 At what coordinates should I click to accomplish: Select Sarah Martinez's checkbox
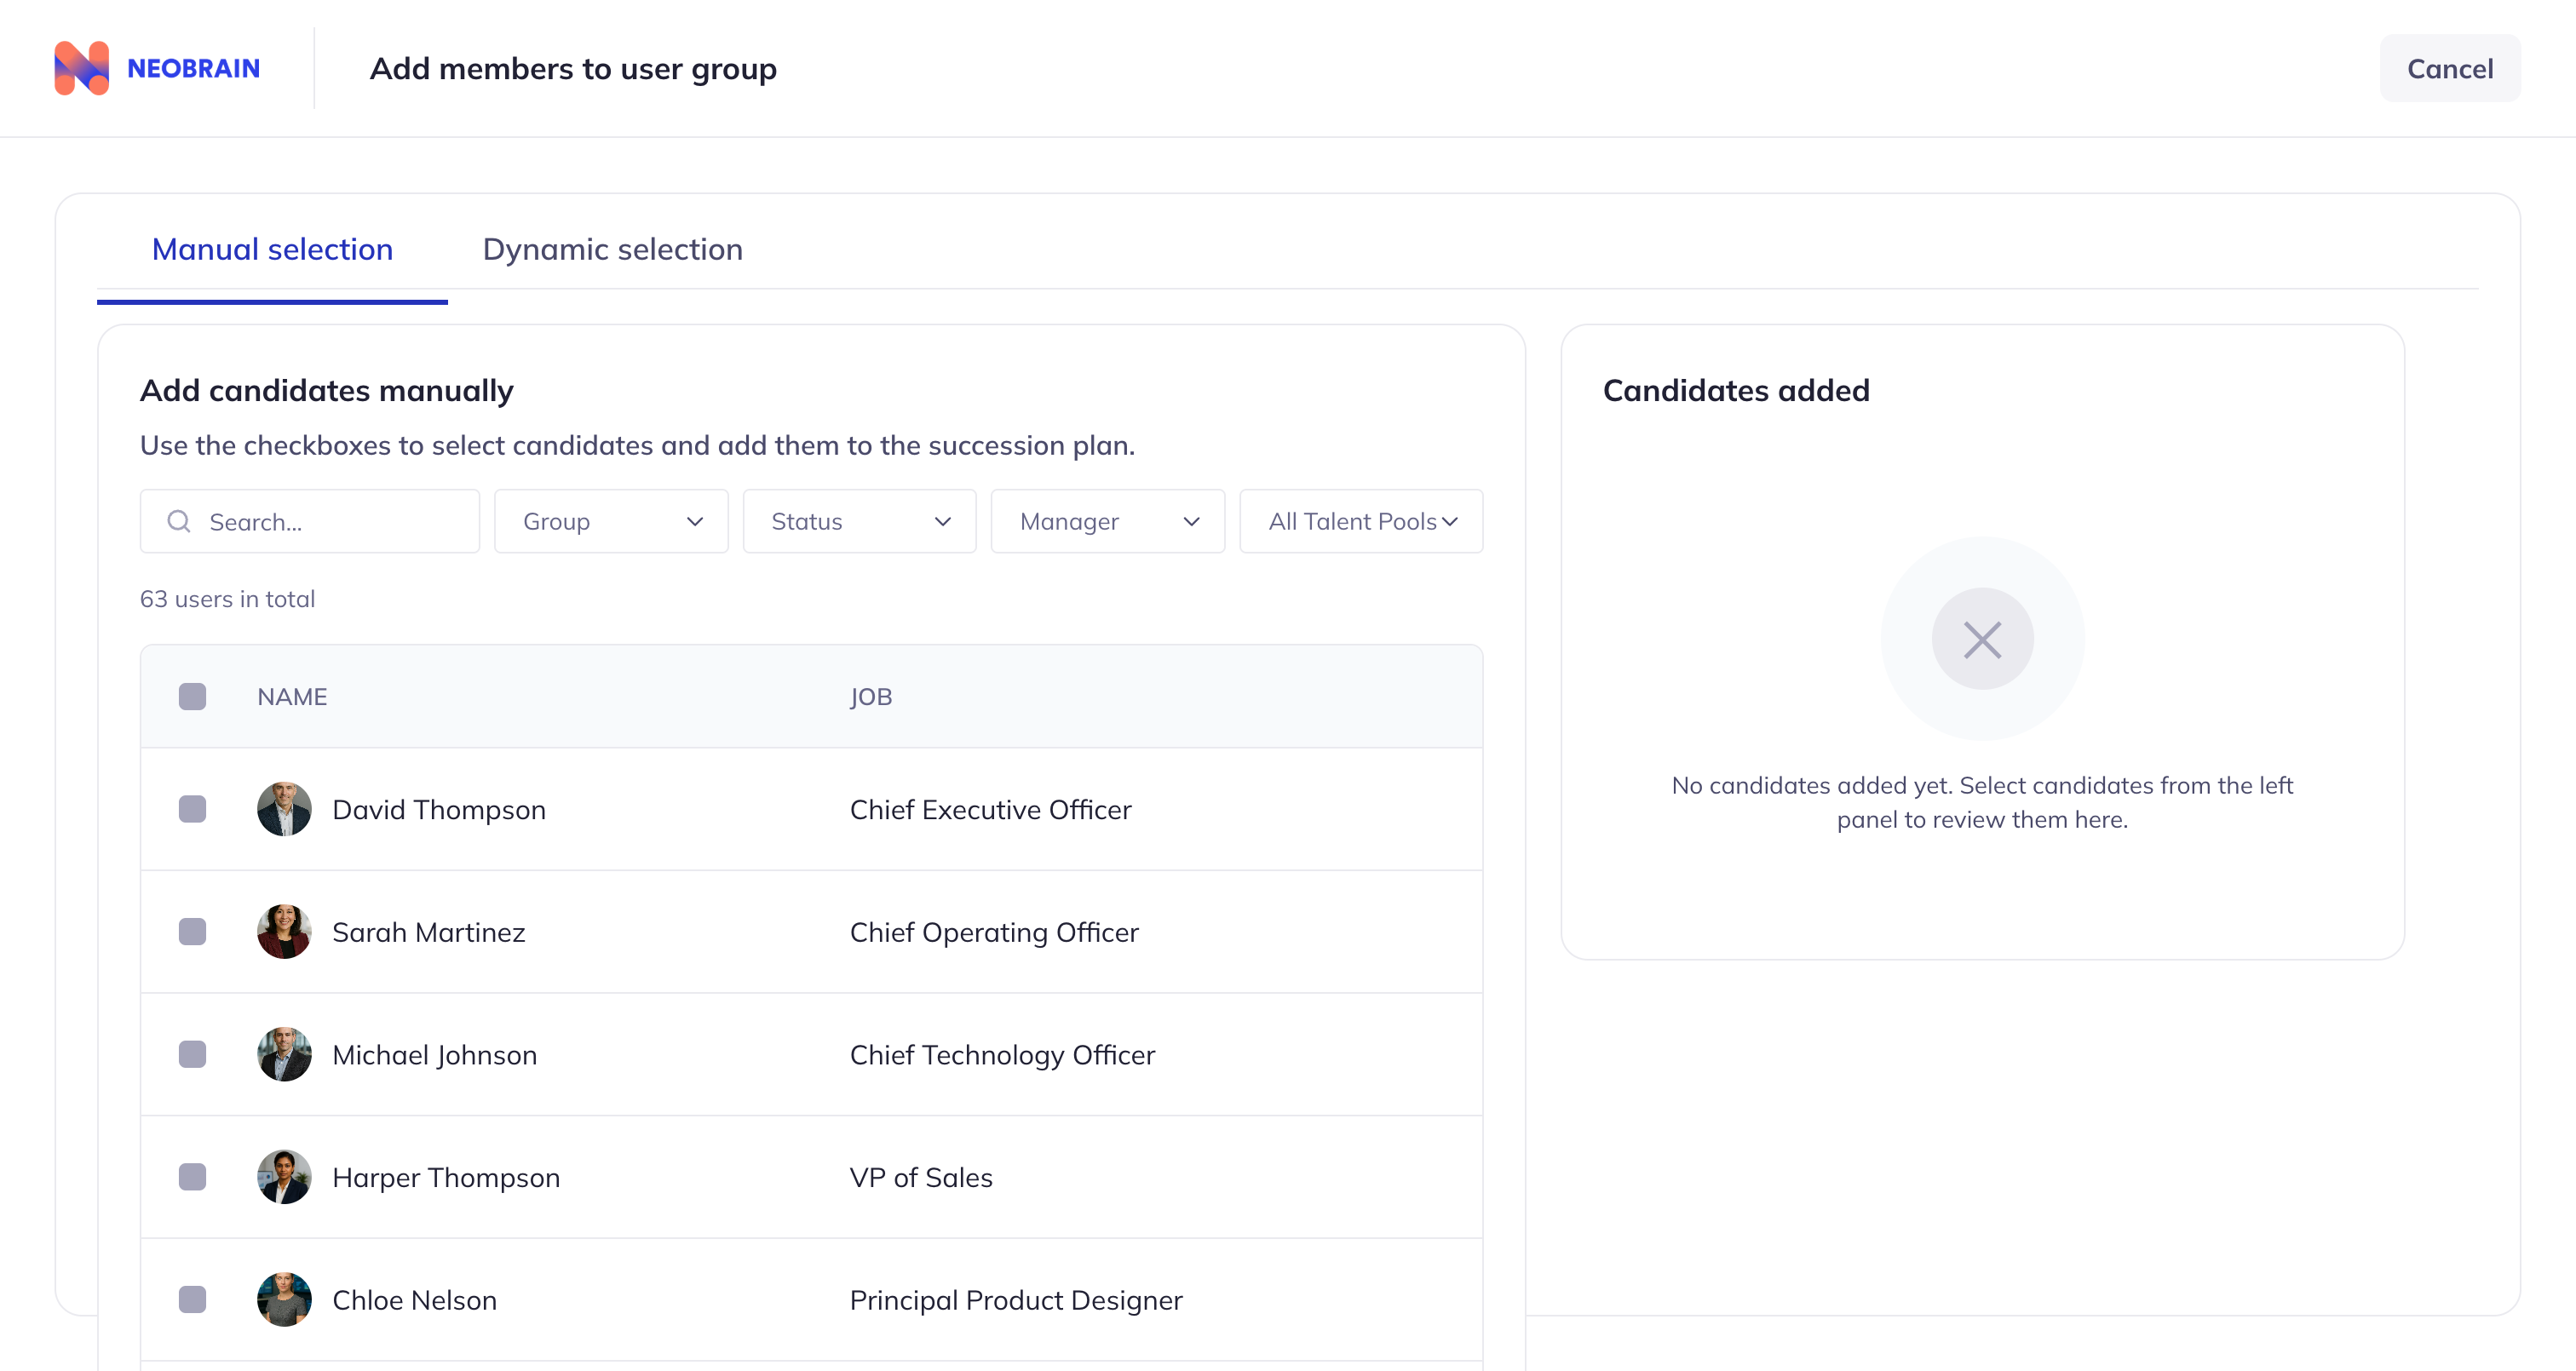click(x=192, y=932)
